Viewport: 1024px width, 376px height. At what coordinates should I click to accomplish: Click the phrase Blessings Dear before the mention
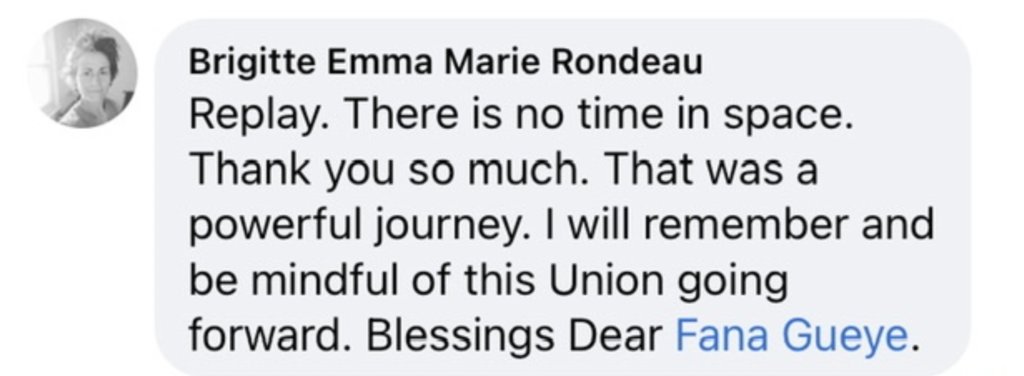pos(515,336)
